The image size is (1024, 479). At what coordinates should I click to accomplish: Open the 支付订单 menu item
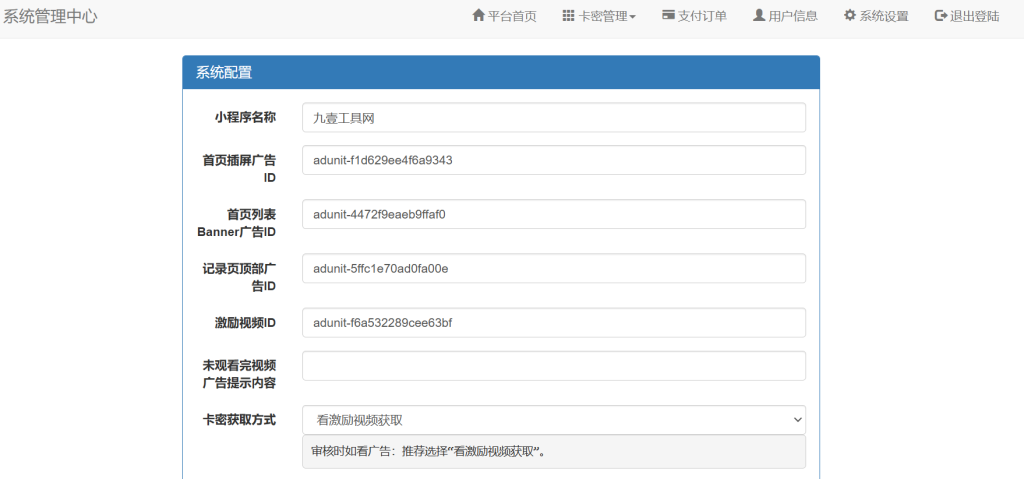[x=702, y=16]
